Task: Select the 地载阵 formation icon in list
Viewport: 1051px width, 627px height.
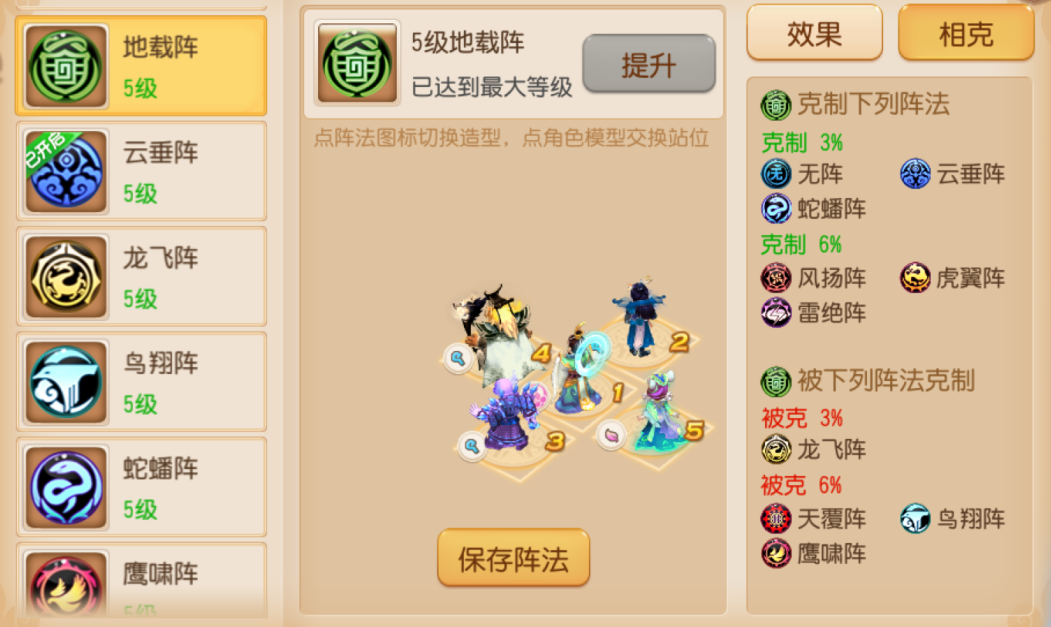Action: point(66,66)
